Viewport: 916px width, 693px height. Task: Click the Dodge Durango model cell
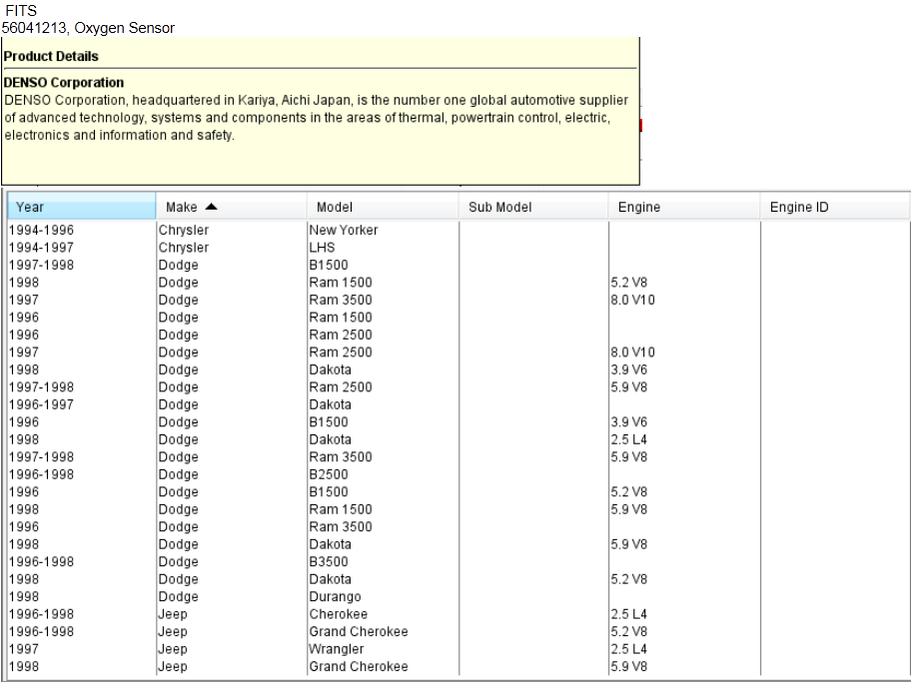(x=334, y=597)
